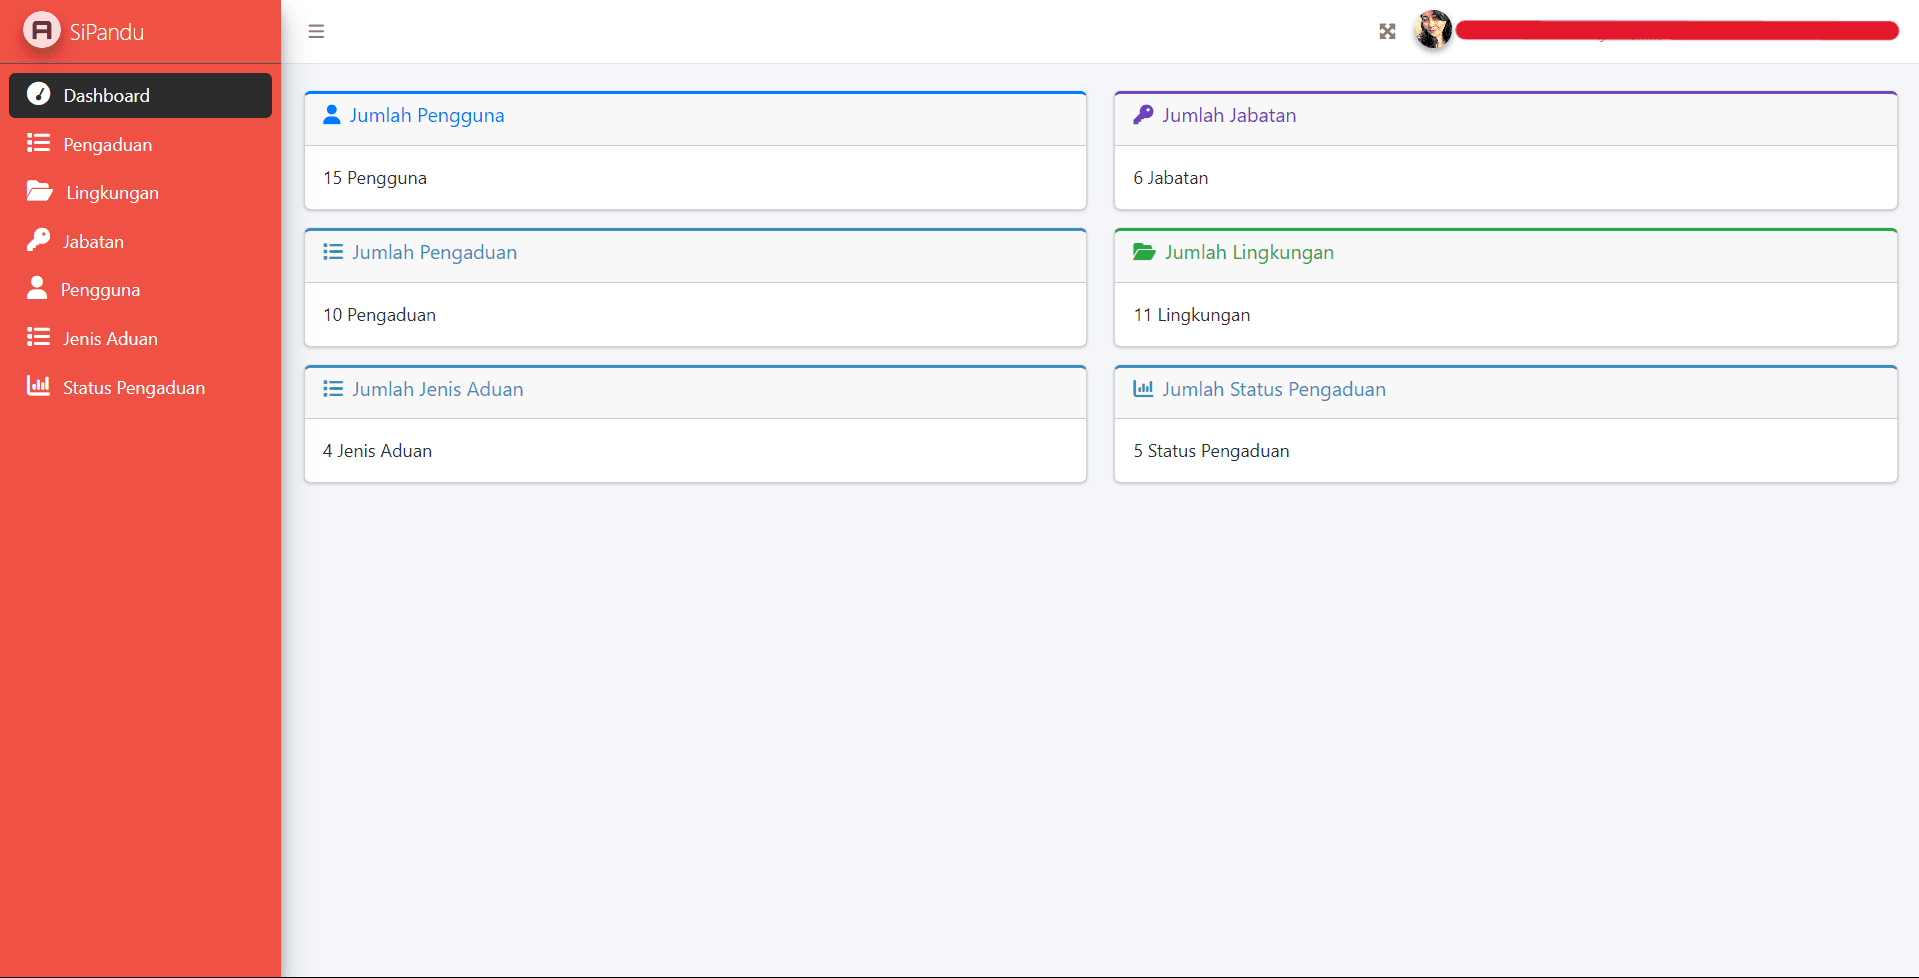Image resolution: width=1919 pixels, height=978 pixels.
Task: Click the Jabatan key icon in sidebar
Action: tap(39, 240)
